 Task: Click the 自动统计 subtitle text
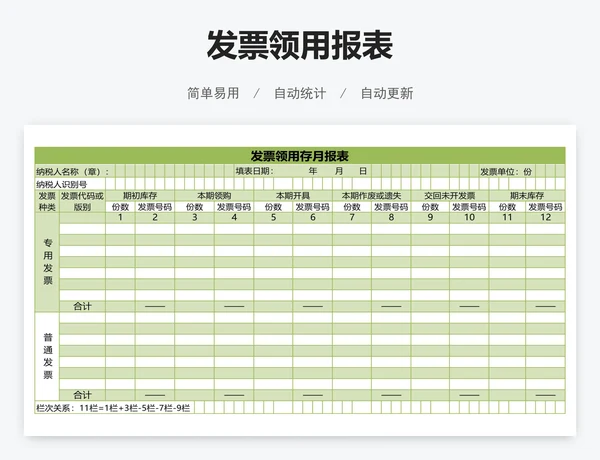pyautogui.click(x=300, y=93)
